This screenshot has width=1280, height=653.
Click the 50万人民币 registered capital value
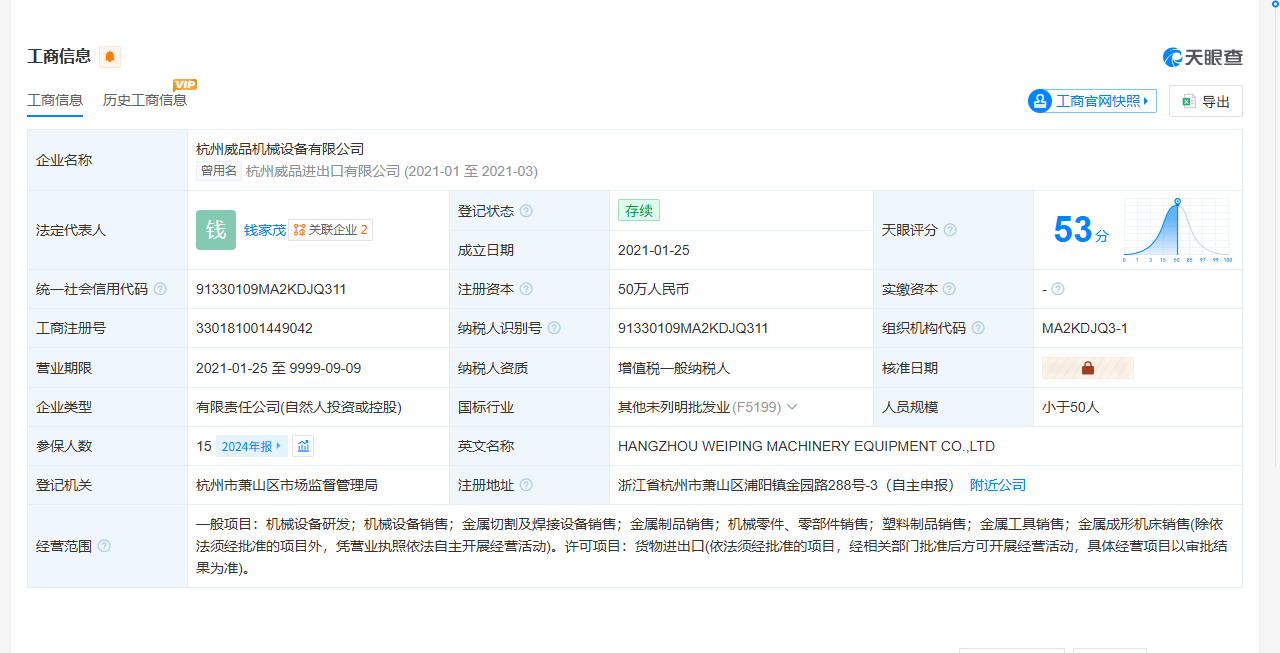653,289
